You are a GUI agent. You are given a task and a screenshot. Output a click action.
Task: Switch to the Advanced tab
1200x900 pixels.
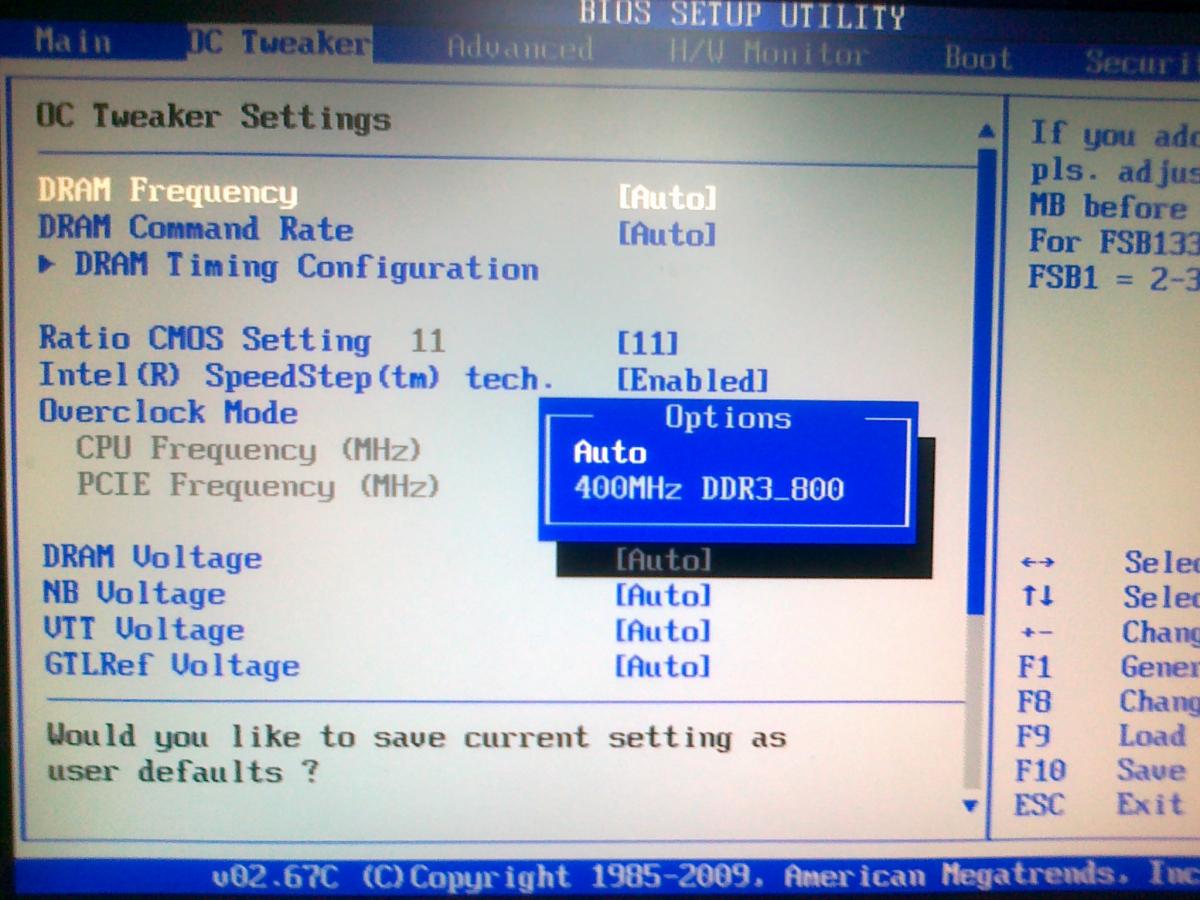click(520, 49)
